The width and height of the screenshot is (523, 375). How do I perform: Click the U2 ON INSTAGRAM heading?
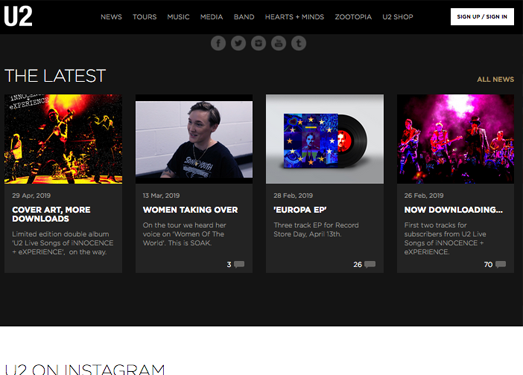pos(85,370)
